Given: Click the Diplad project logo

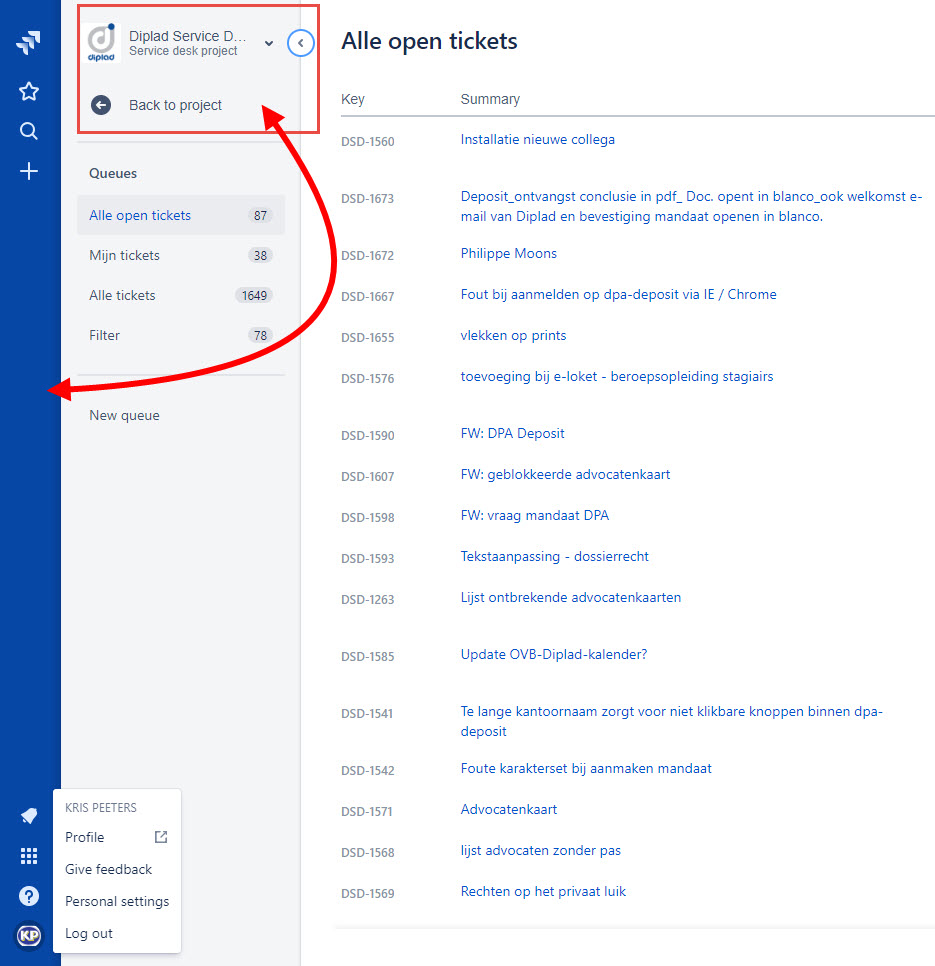Looking at the screenshot, I should [102, 43].
